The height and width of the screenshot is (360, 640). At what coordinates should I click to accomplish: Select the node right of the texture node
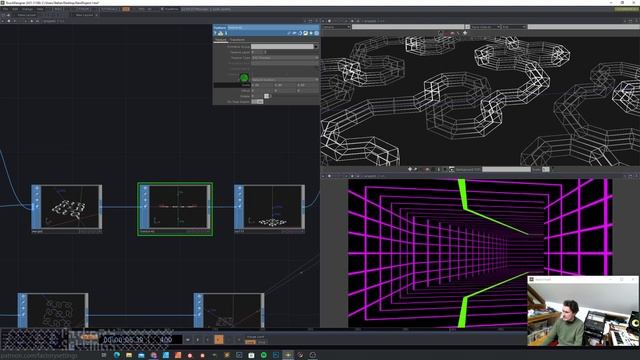(x=269, y=209)
